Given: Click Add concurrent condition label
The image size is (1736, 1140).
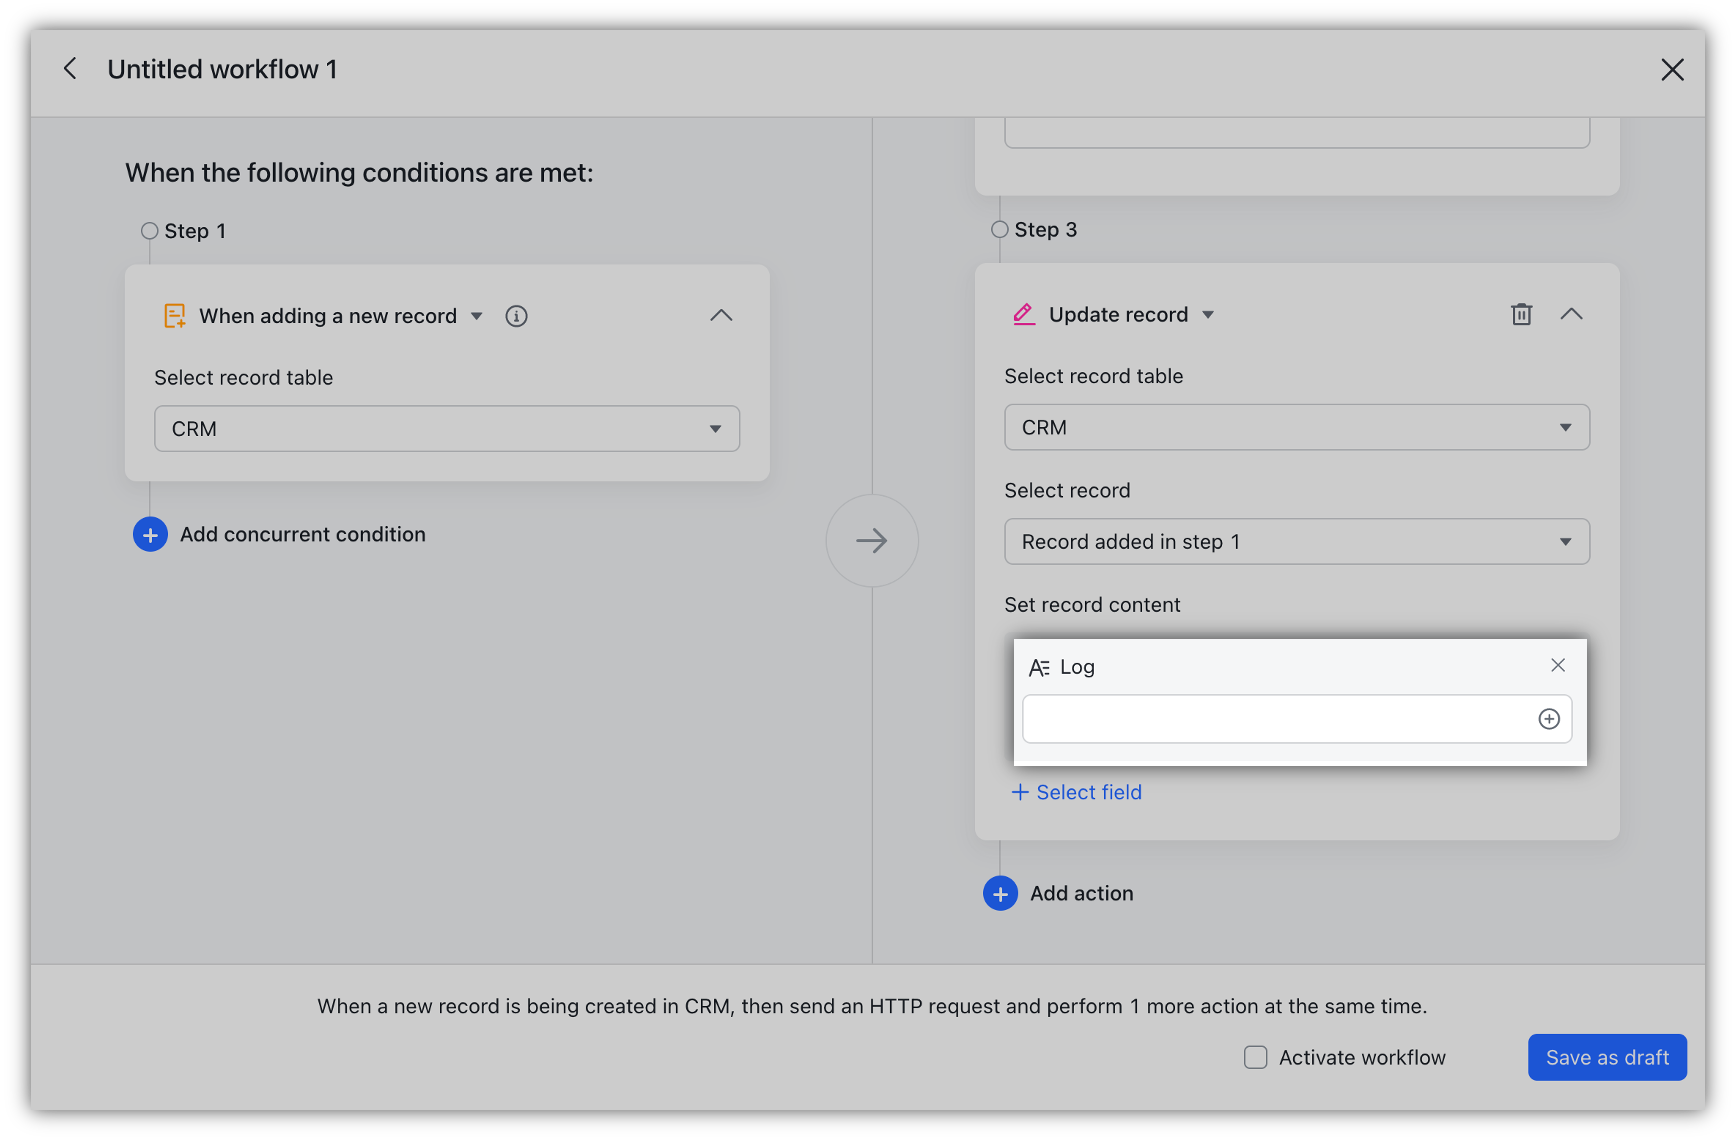Looking at the screenshot, I should pos(303,535).
